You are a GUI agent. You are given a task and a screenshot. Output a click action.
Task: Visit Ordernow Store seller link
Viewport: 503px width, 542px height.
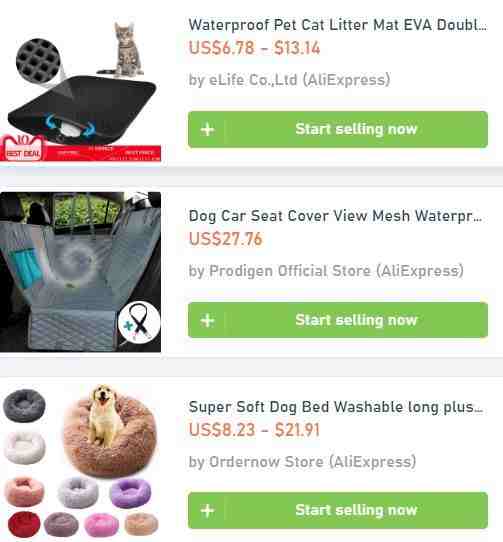pos(302,462)
